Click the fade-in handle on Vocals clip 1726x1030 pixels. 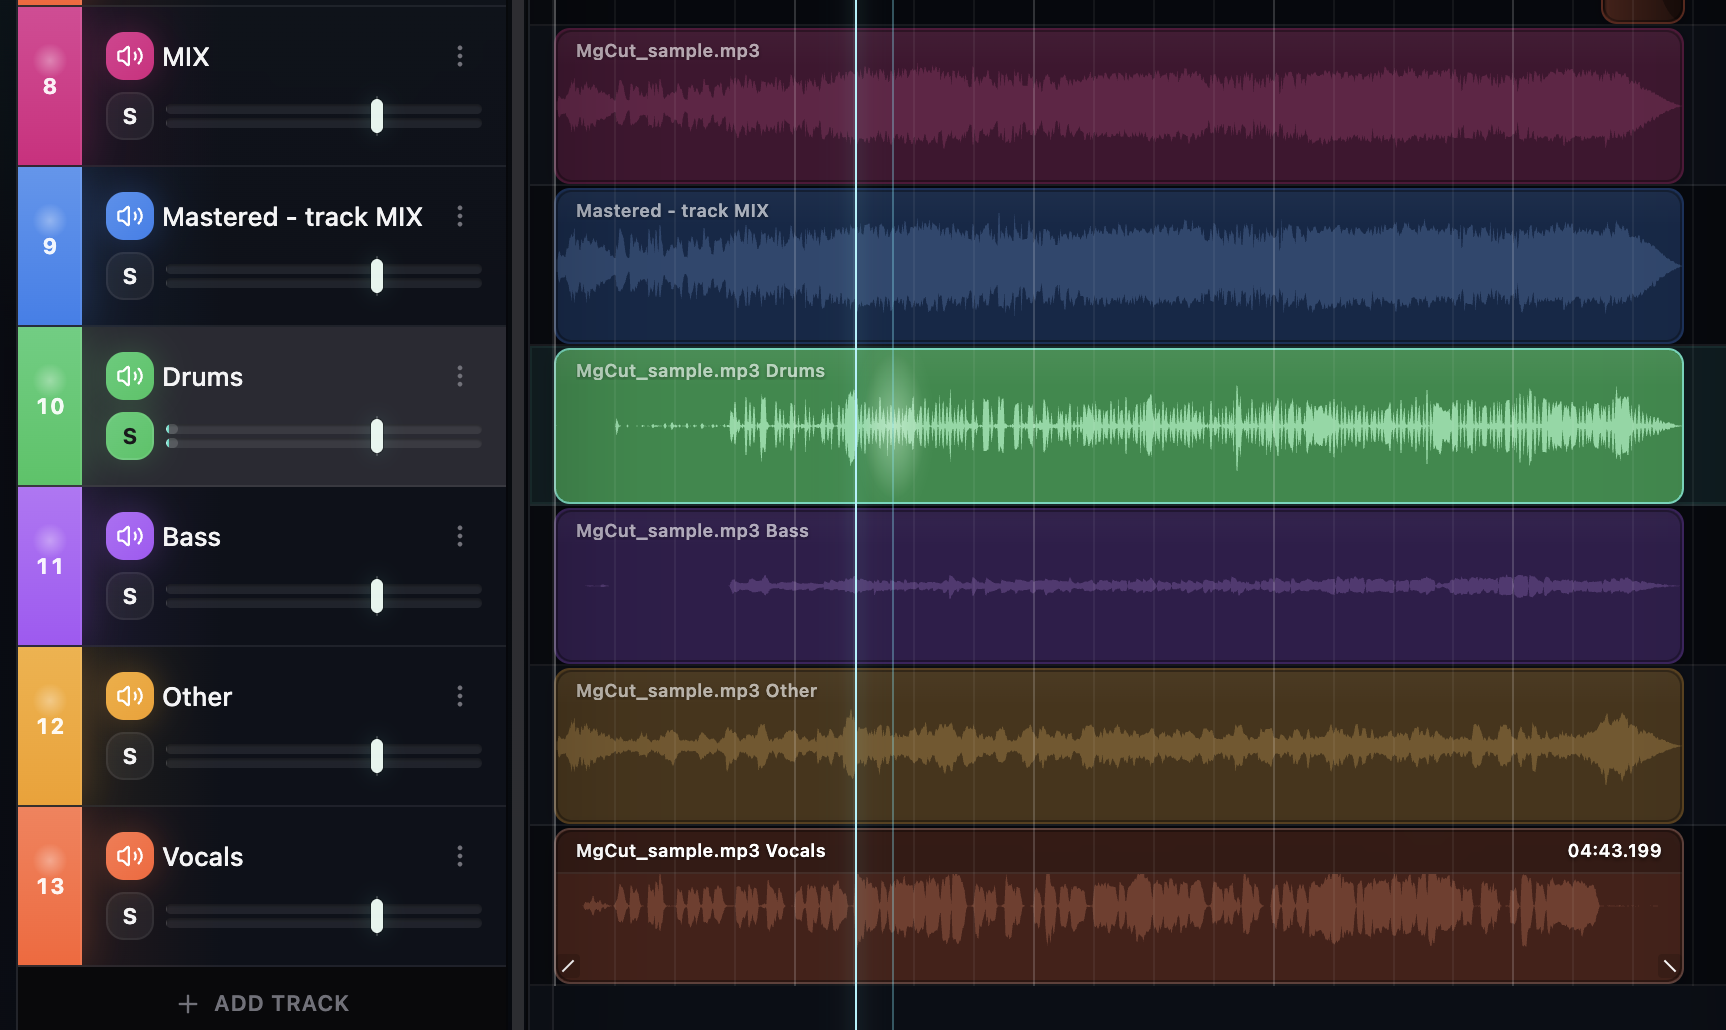[568, 966]
